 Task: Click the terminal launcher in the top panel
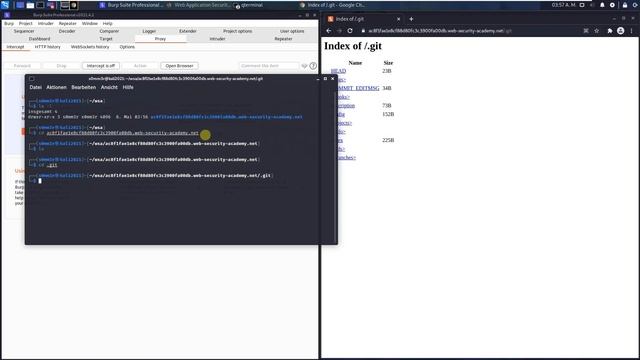[x=40, y=5]
